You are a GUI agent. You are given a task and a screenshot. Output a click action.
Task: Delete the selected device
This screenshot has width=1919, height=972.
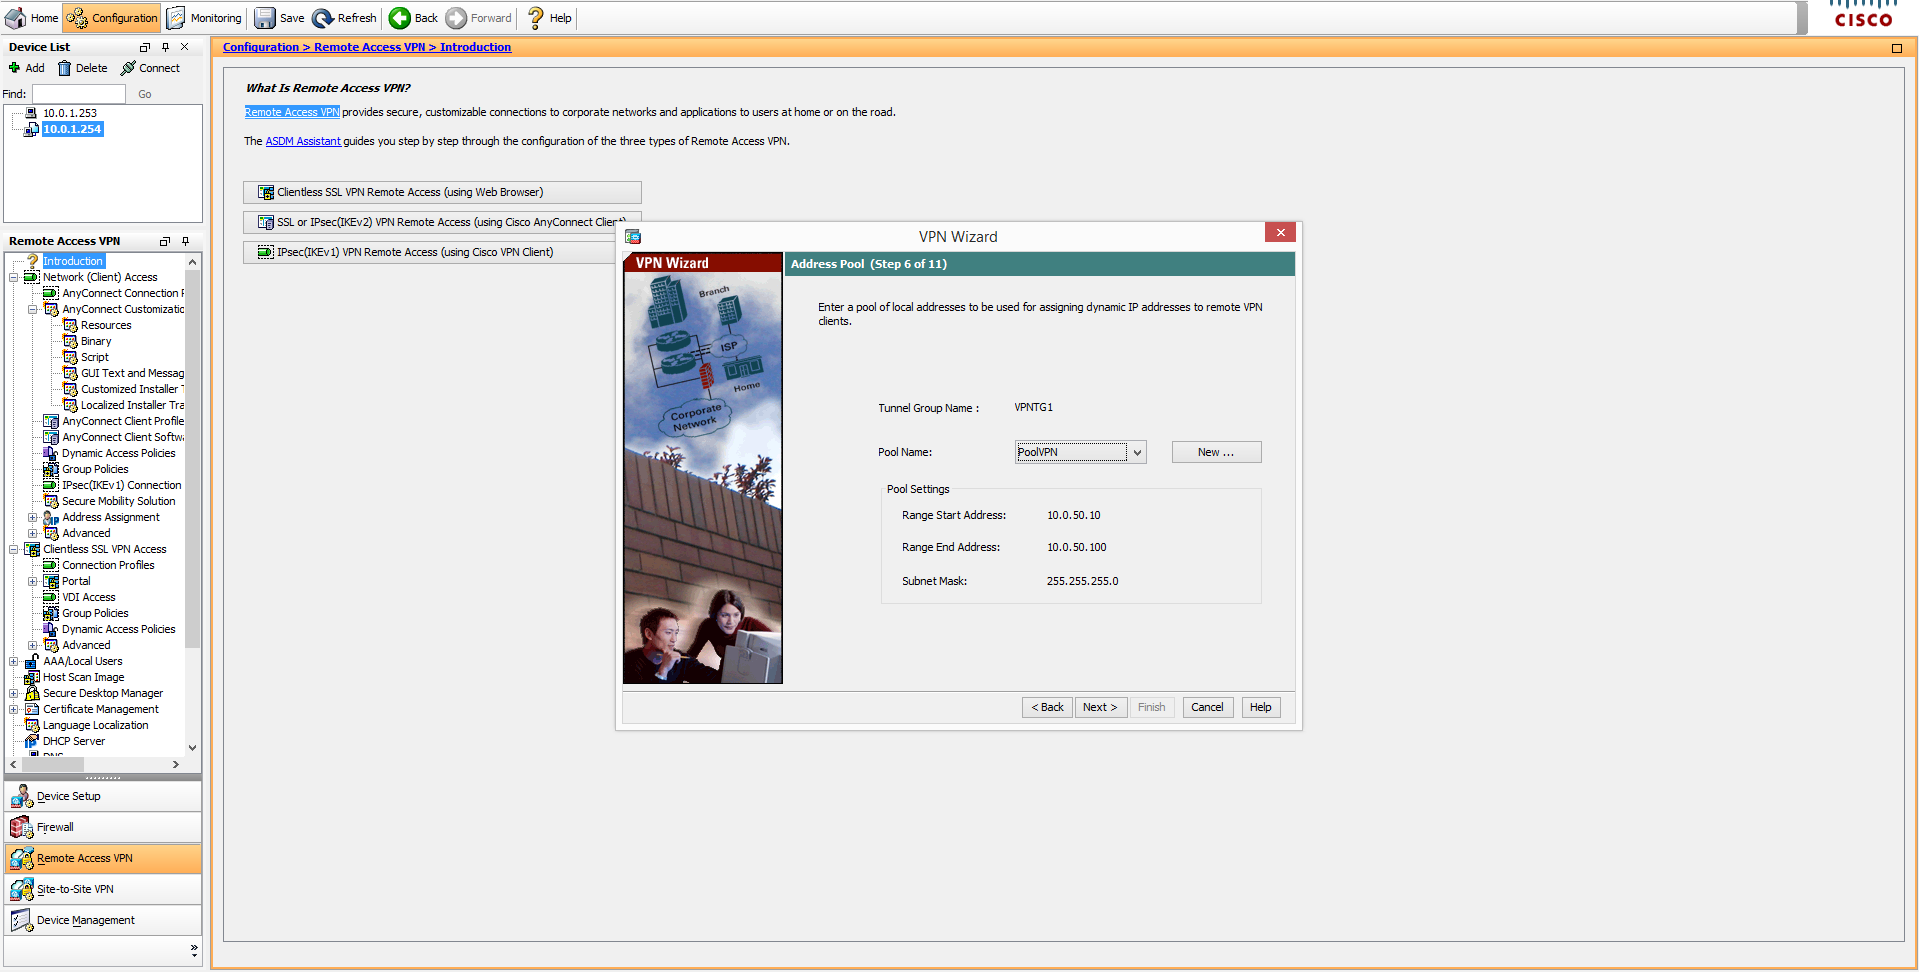click(x=83, y=68)
